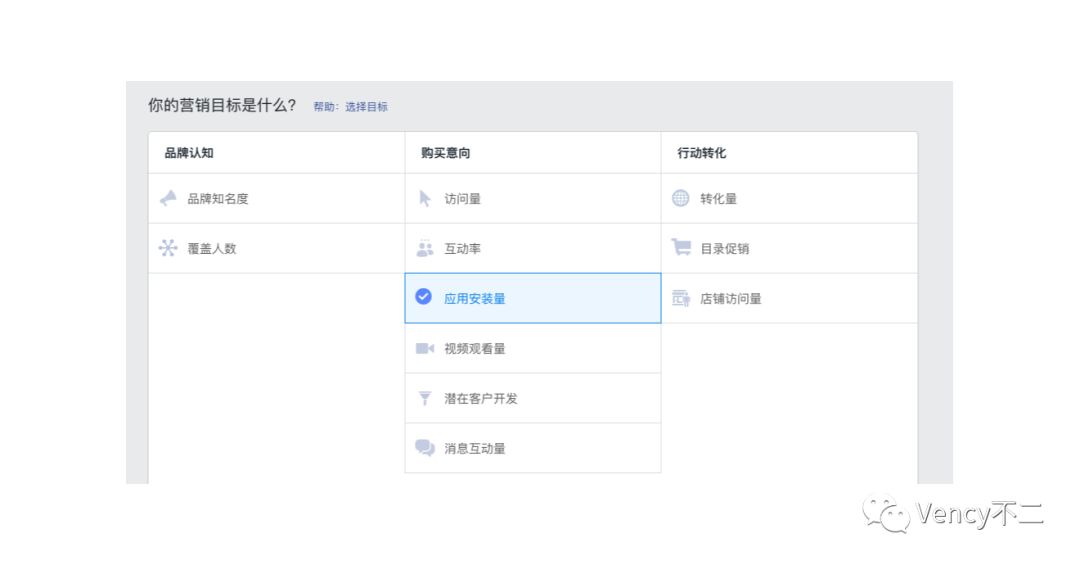Click the shopping cart icon for 目录促销

point(681,247)
